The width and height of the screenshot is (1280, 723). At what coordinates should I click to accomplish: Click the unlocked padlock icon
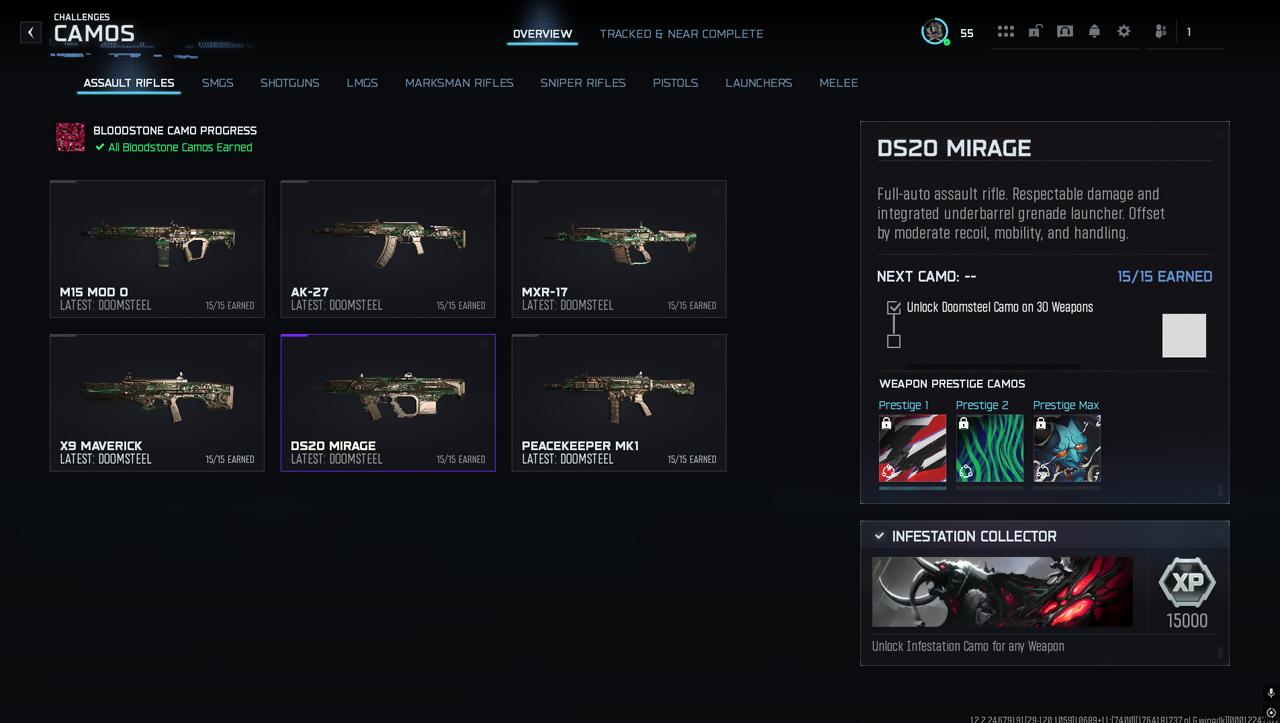click(1035, 32)
